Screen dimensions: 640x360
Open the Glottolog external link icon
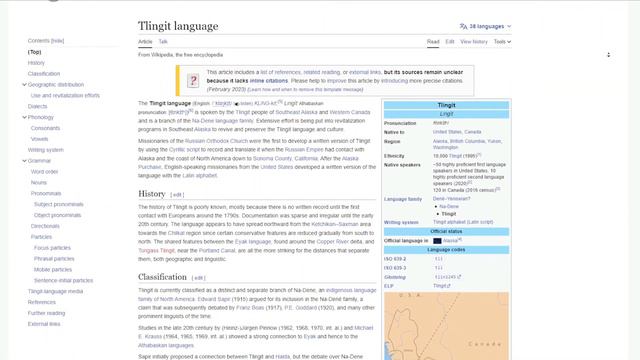point(459,277)
